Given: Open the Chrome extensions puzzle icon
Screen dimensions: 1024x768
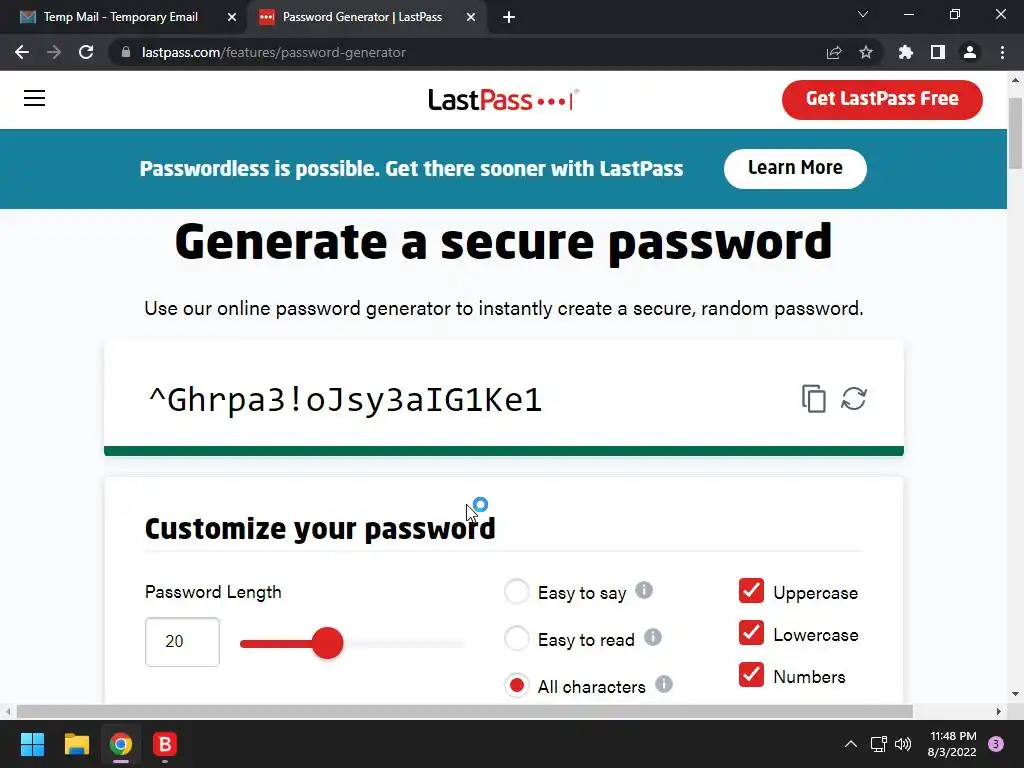Looking at the screenshot, I should (x=906, y=52).
